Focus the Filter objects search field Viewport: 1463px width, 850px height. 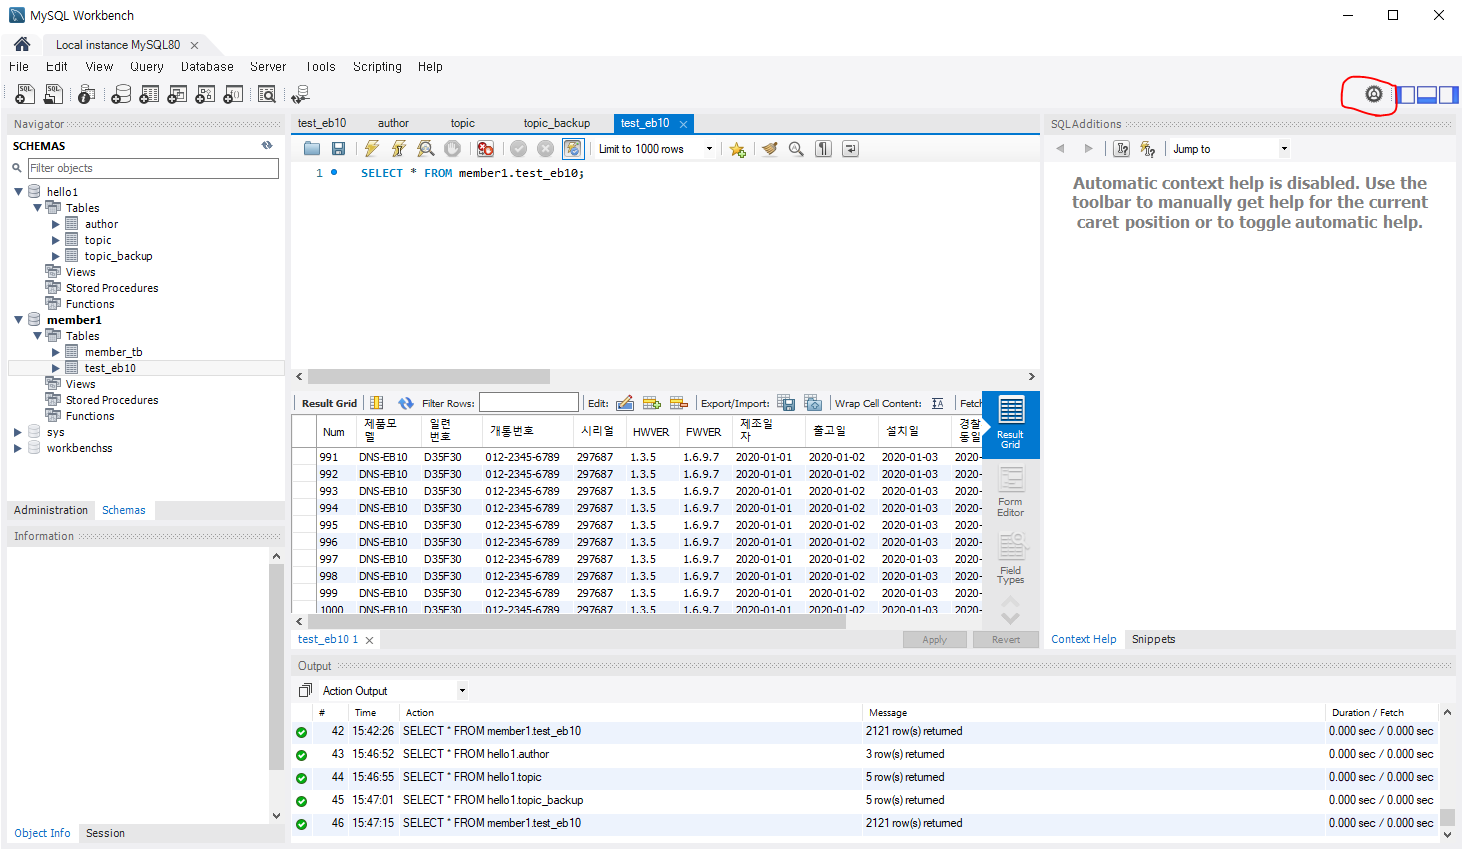153,168
